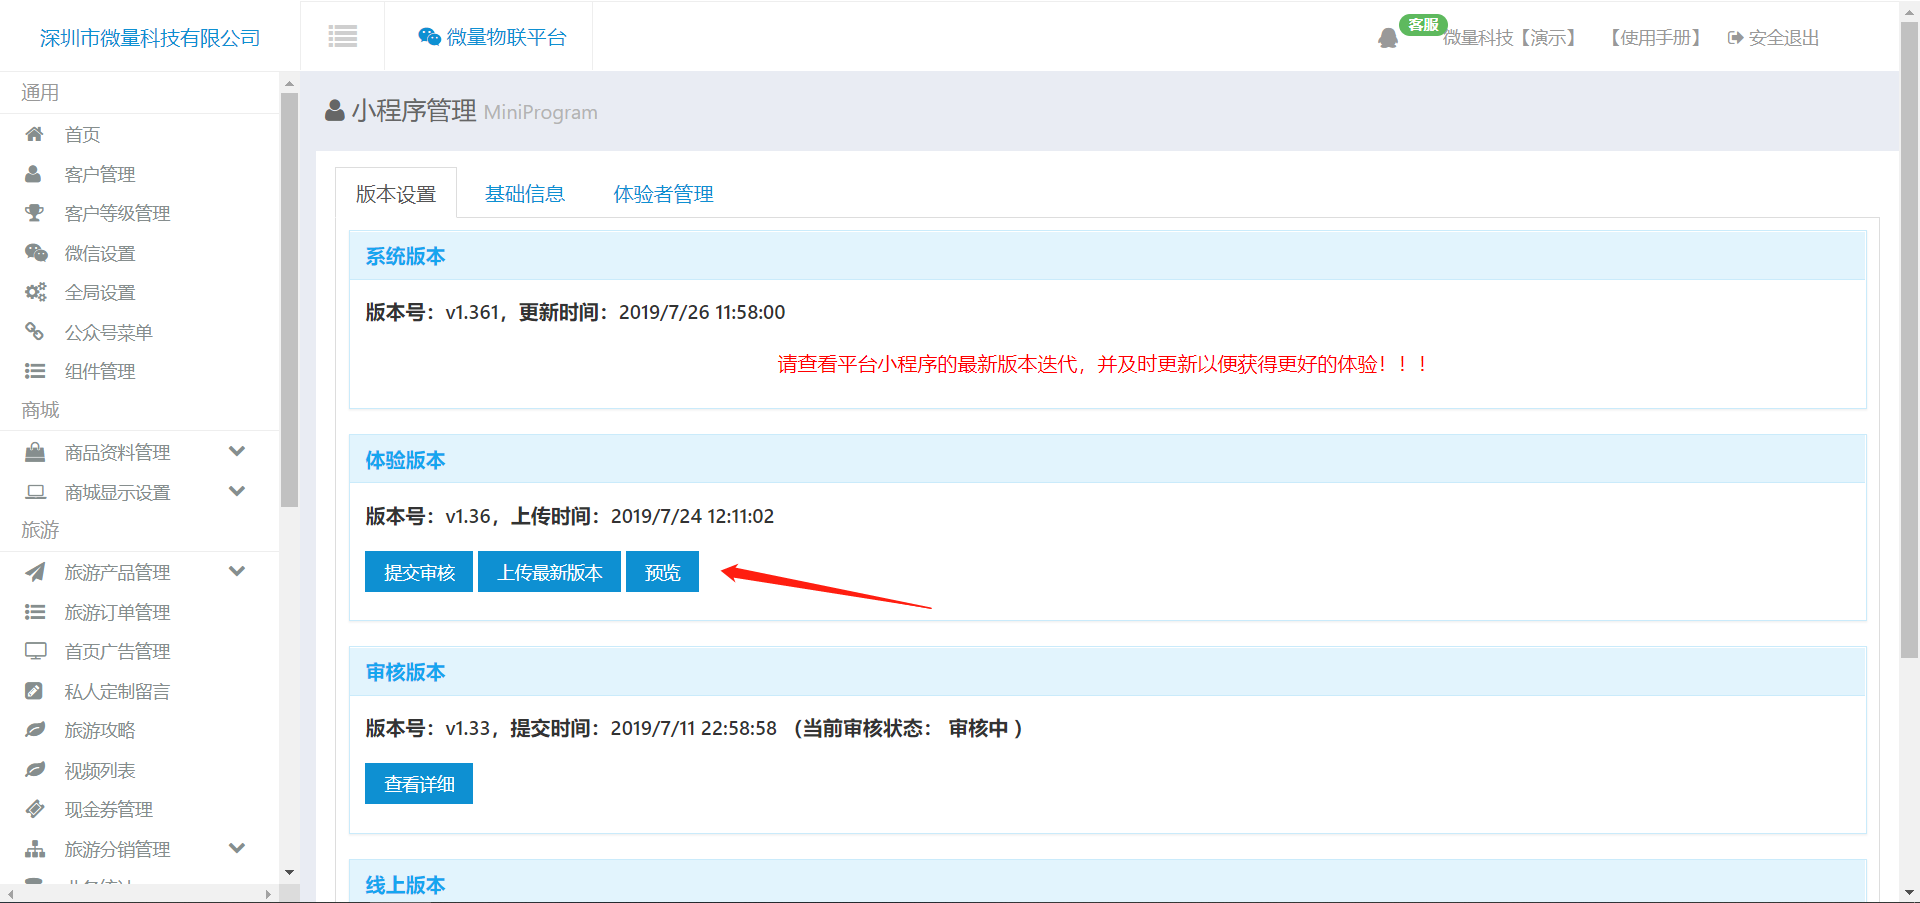Click the list icon for 旅游订单管理

[x=35, y=612]
